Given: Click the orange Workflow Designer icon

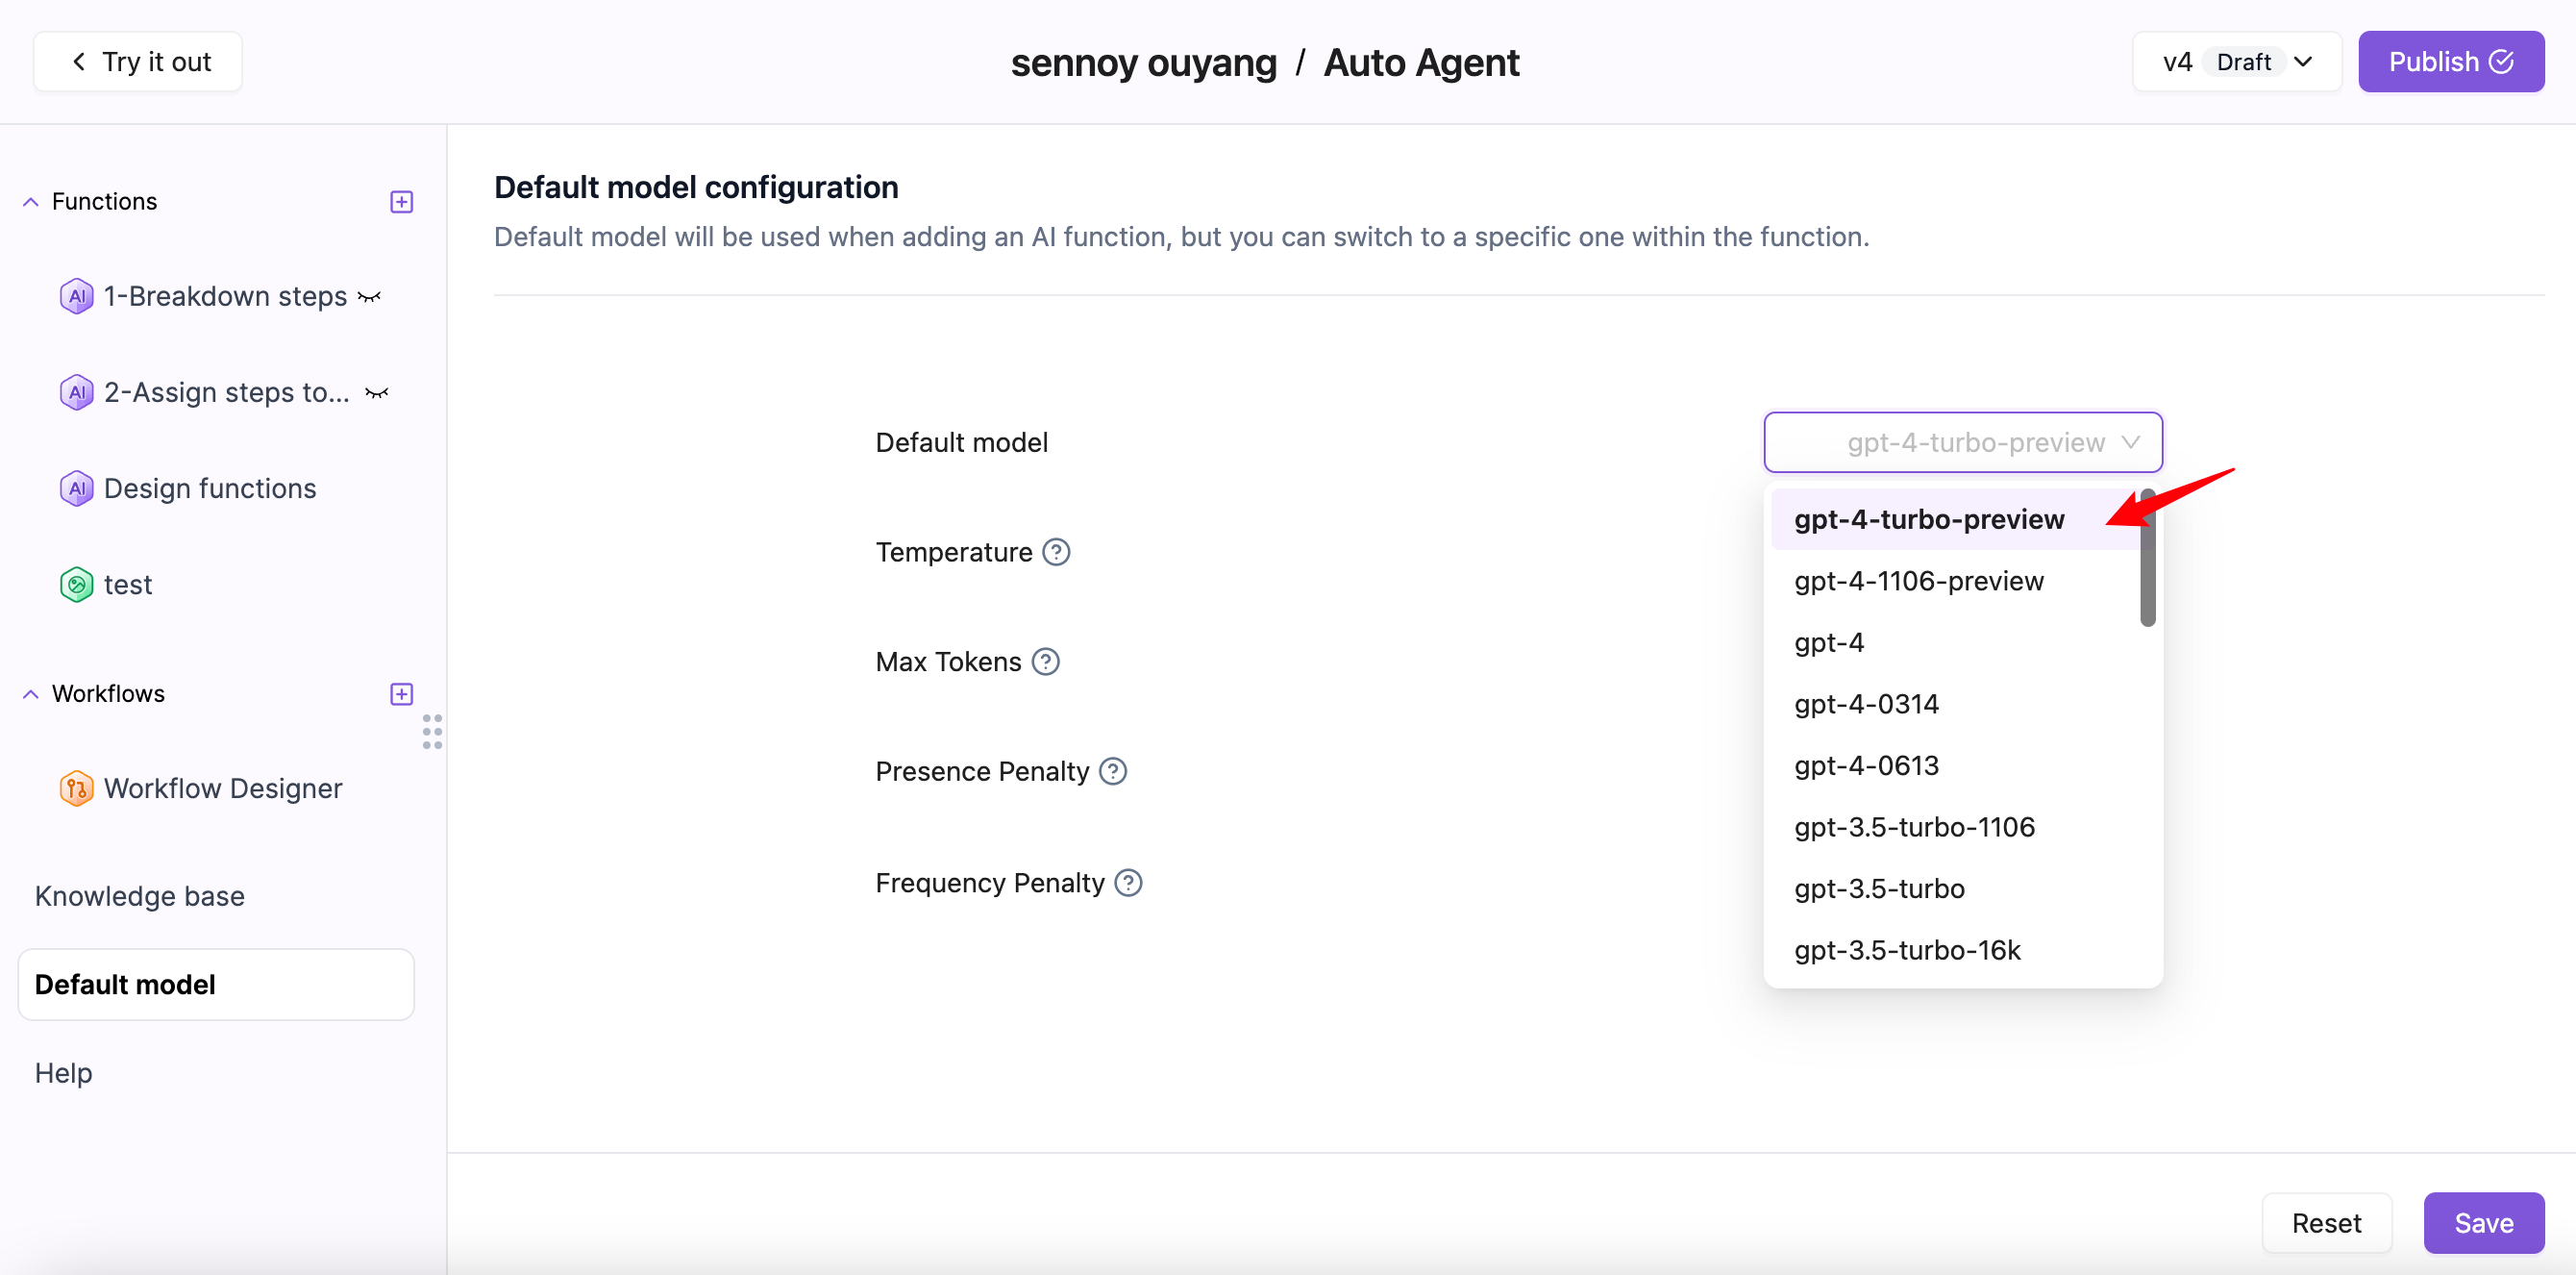Looking at the screenshot, I should point(76,788).
